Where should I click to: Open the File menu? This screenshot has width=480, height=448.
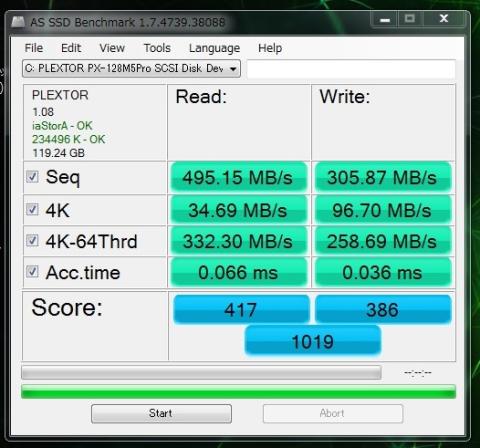[x=34, y=48]
